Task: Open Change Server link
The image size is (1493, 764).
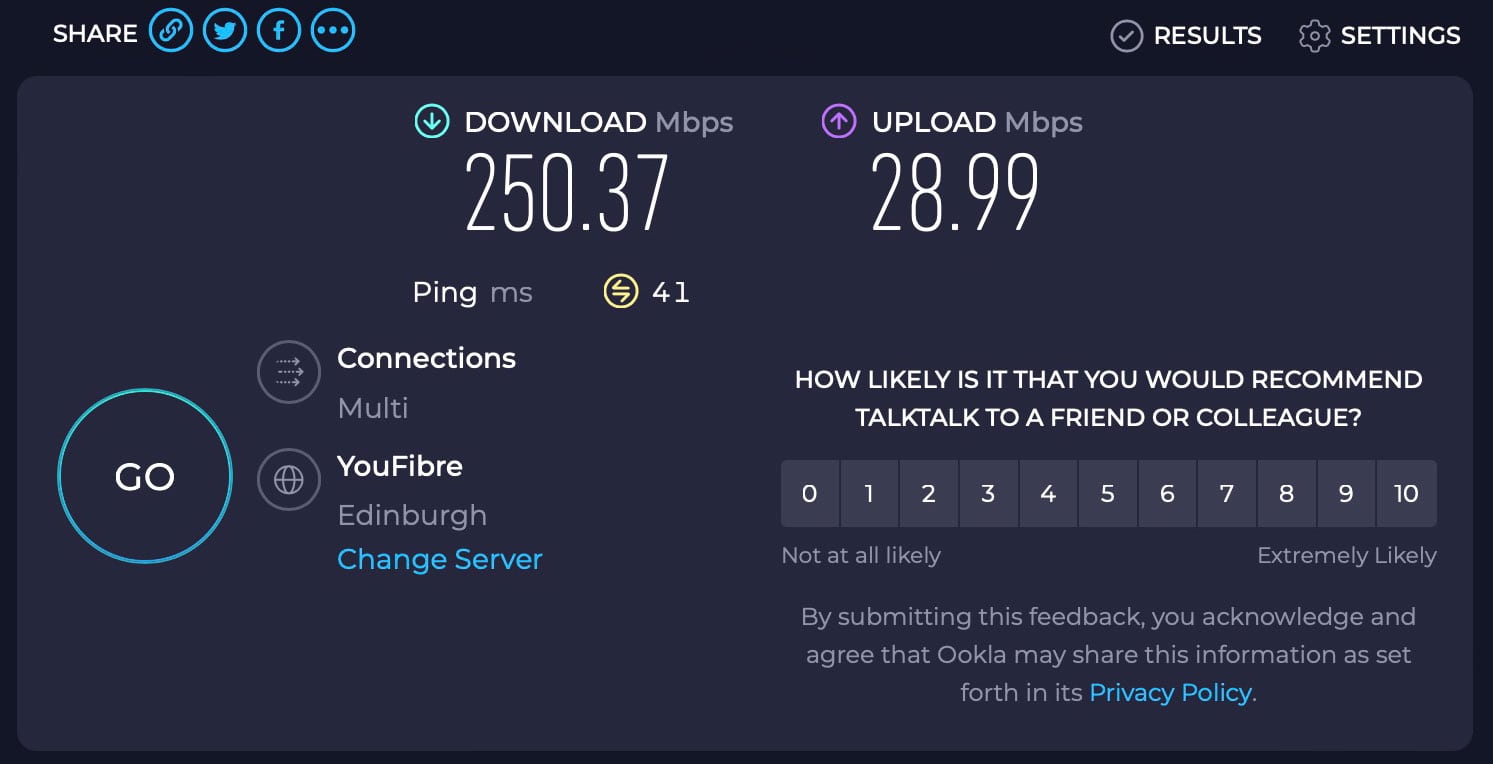Action: point(440,559)
